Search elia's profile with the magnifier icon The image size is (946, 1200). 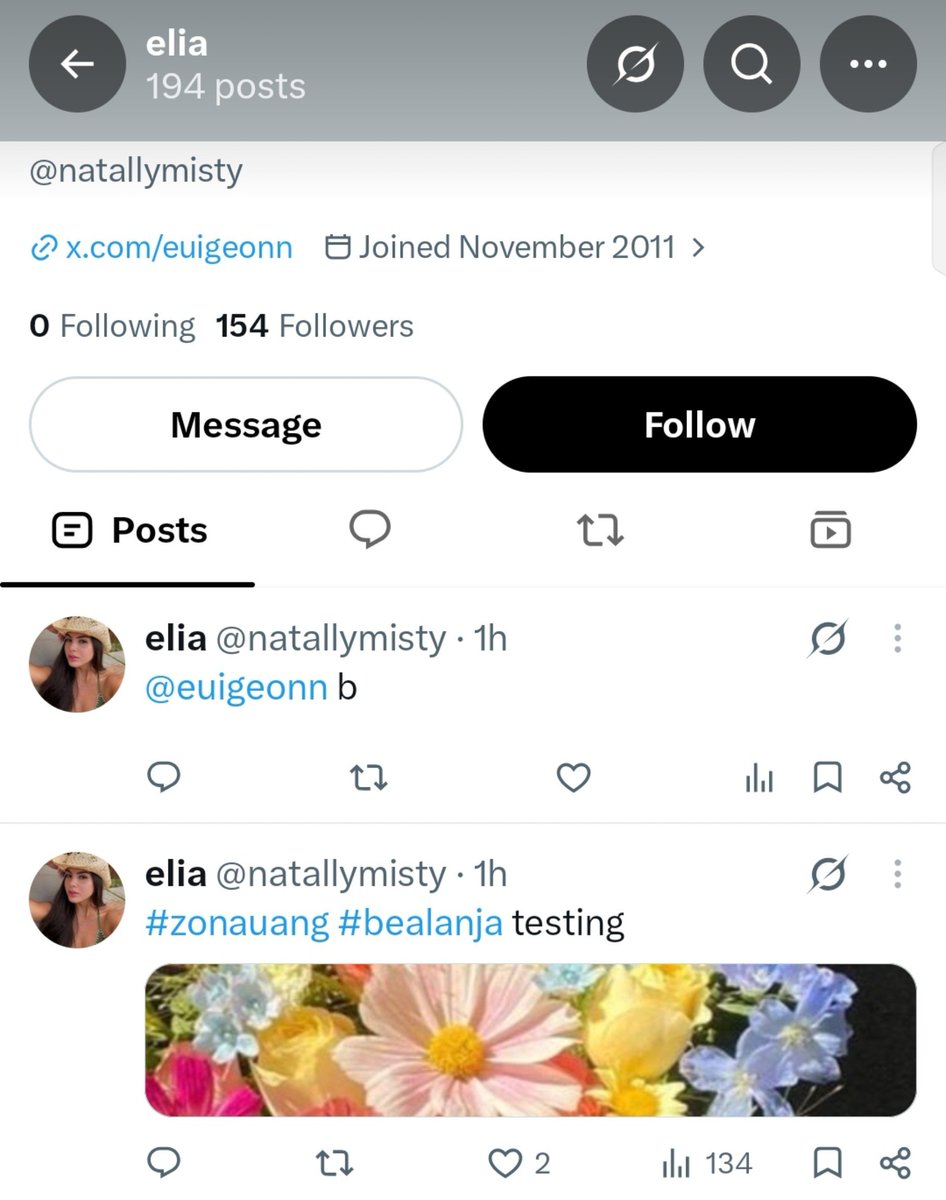pos(751,64)
